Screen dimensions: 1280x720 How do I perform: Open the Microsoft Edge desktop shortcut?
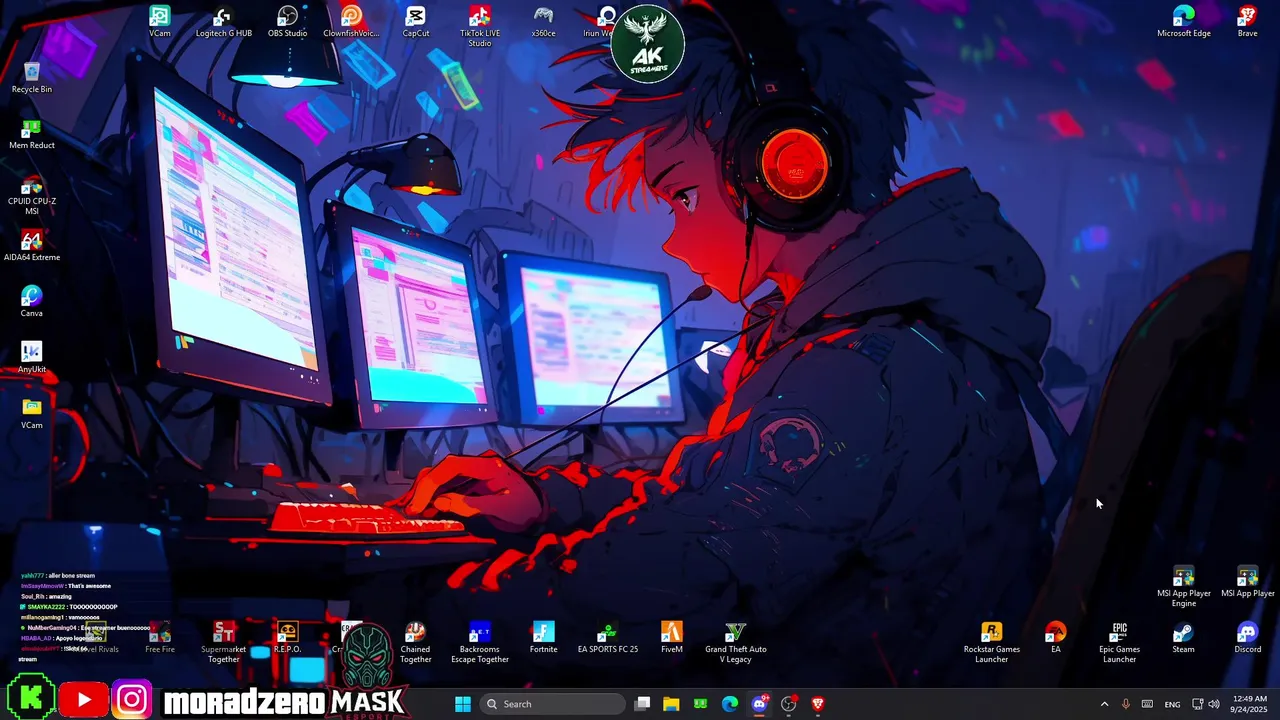pos(1184,22)
